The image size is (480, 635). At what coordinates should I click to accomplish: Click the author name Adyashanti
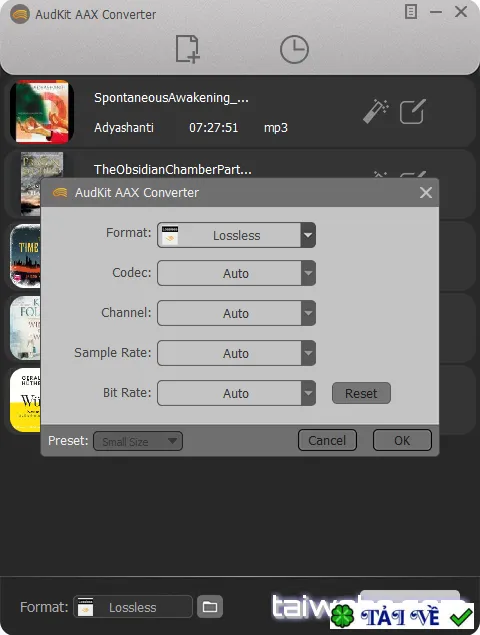pyautogui.click(x=124, y=128)
